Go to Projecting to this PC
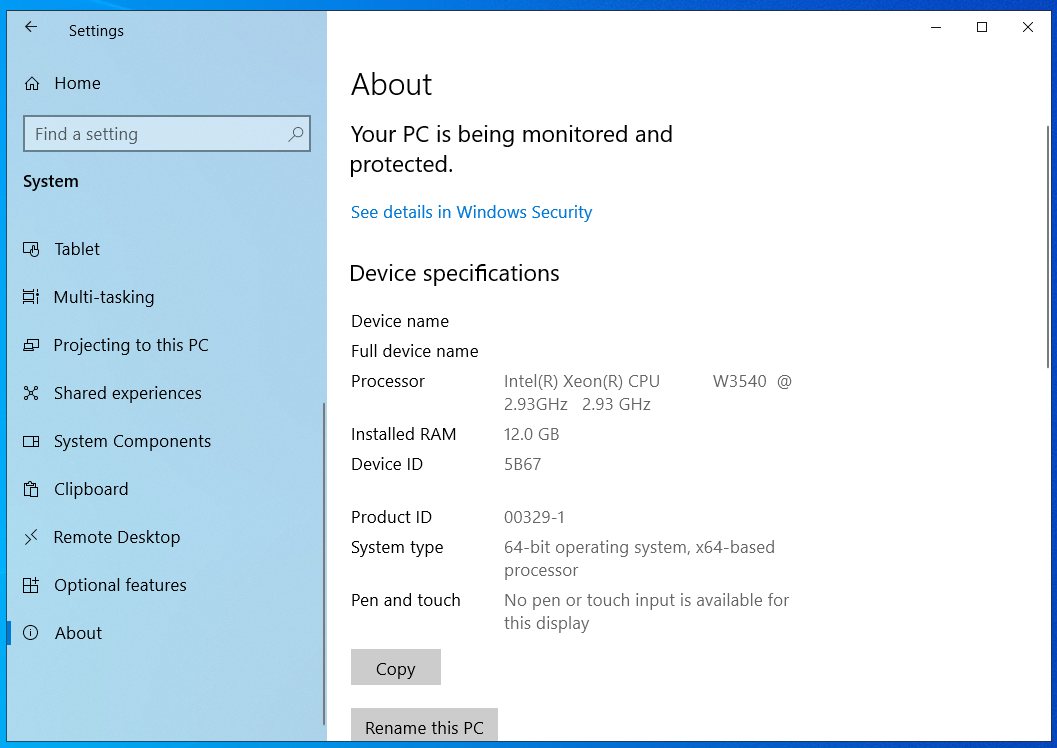1057x748 pixels. [166, 345]
